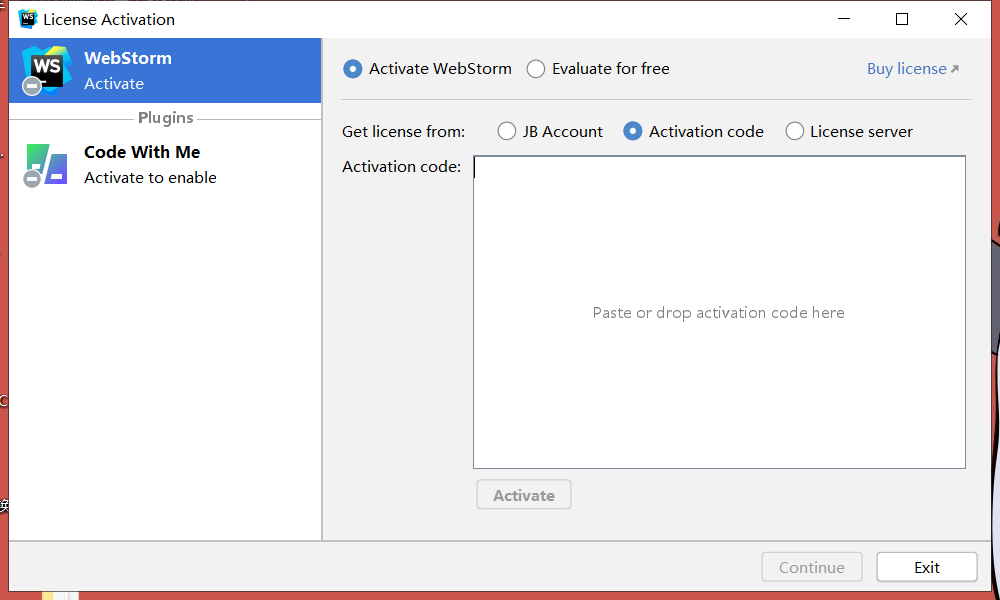Screen dimensions: 1000x600
Task: Click the WebStorm icon in the title bar
Action: click(x=27, y=19)
